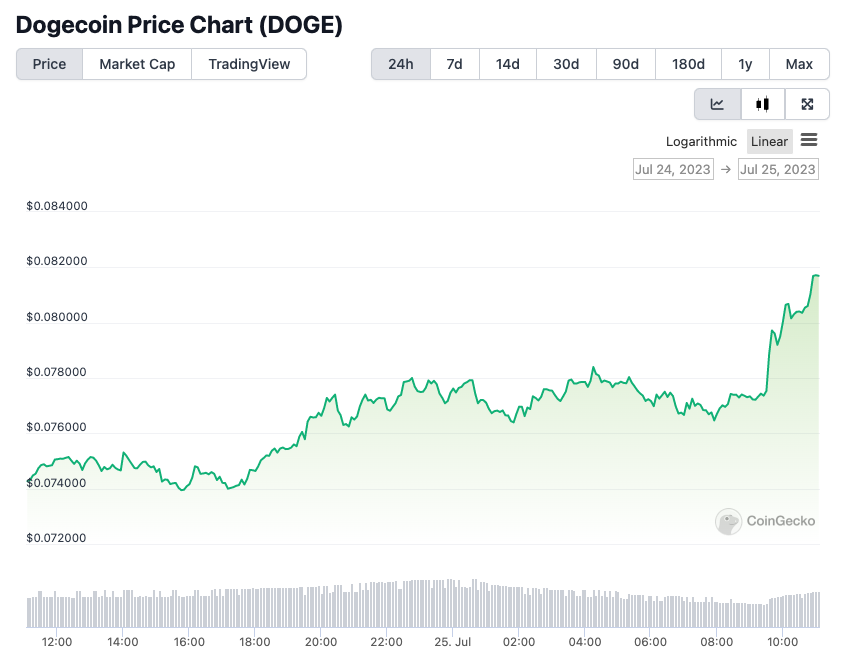The image size is (844, 668).
Task: Switch to the candlestick chart icon
Action: (763, 104)
